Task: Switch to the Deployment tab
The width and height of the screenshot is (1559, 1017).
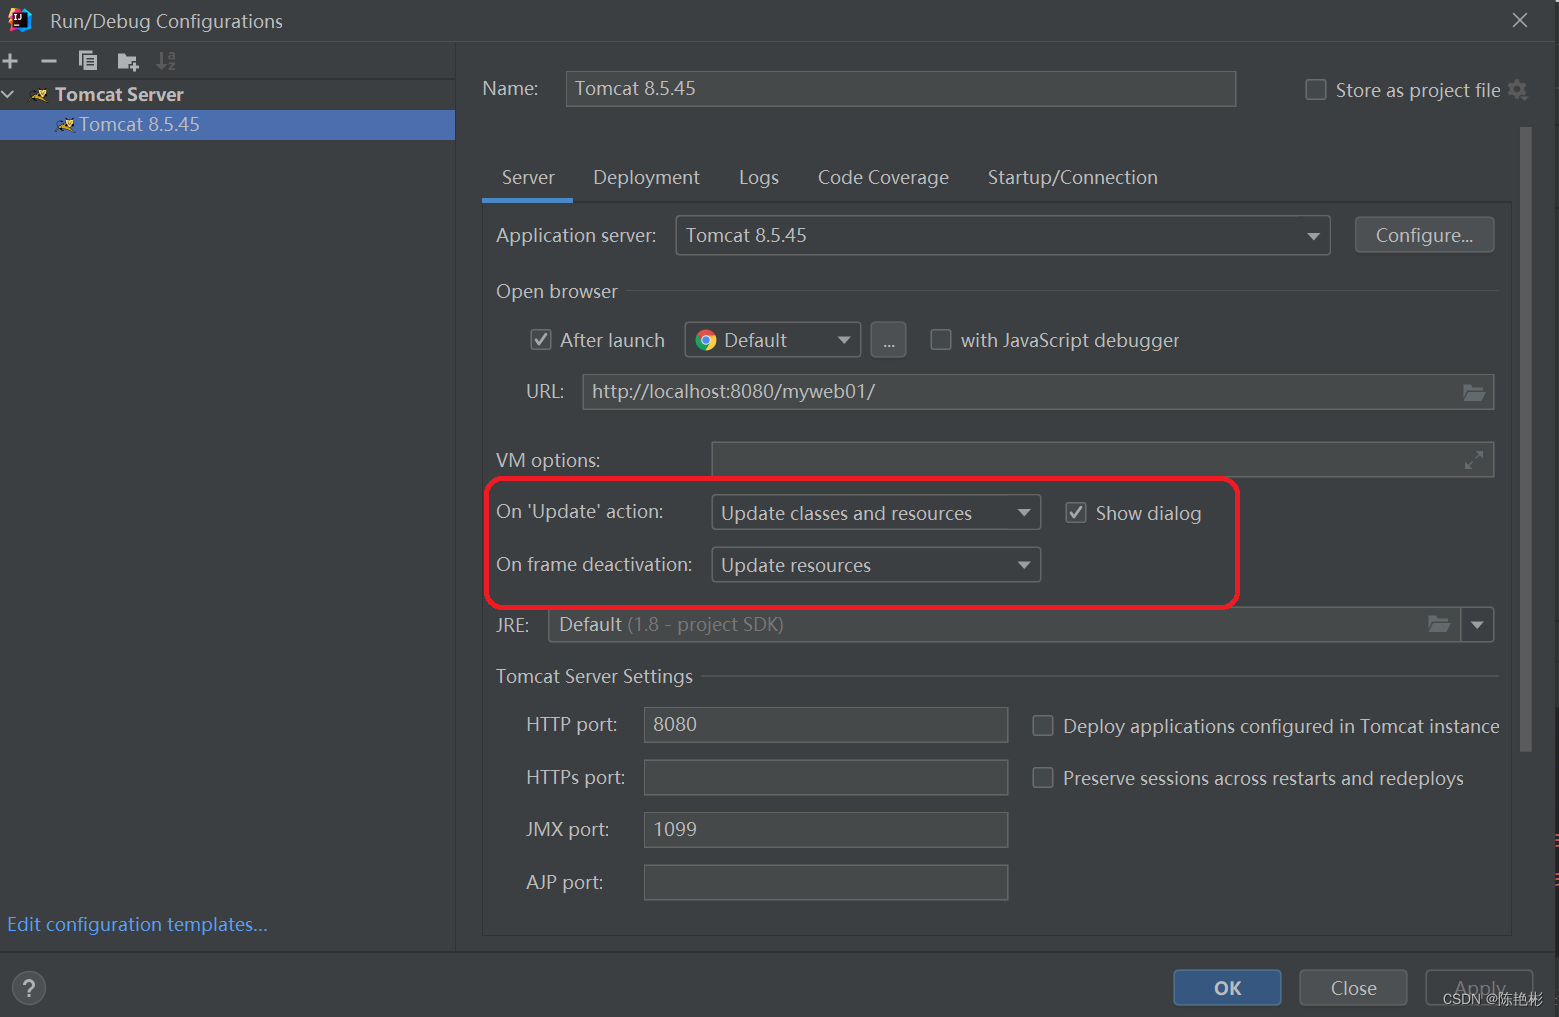Action: coord(646,178)
